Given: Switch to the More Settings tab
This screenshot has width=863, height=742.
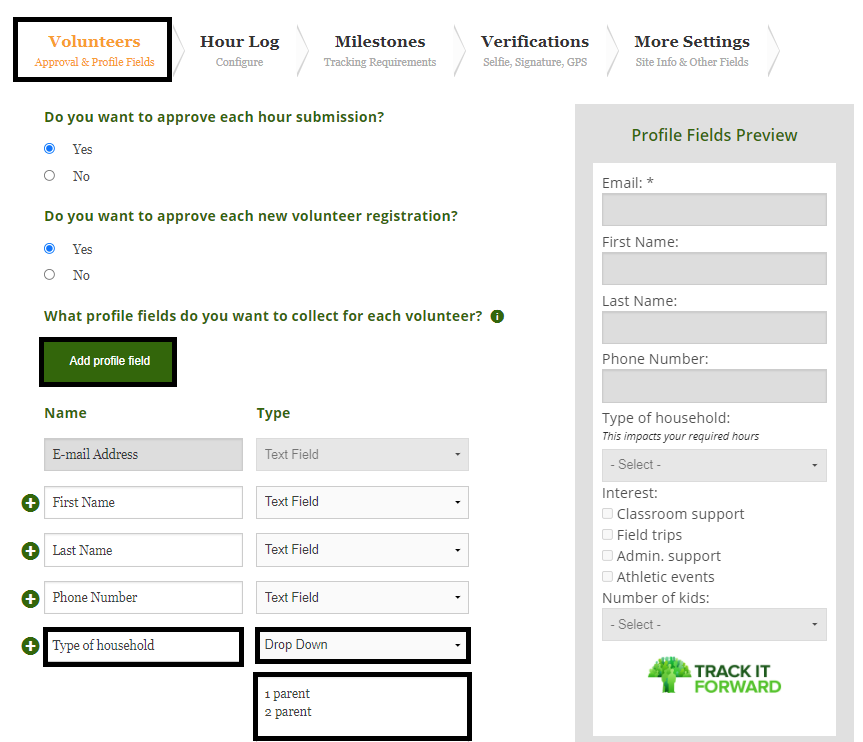Looking at the screenshot, I should tap(692, 50).
